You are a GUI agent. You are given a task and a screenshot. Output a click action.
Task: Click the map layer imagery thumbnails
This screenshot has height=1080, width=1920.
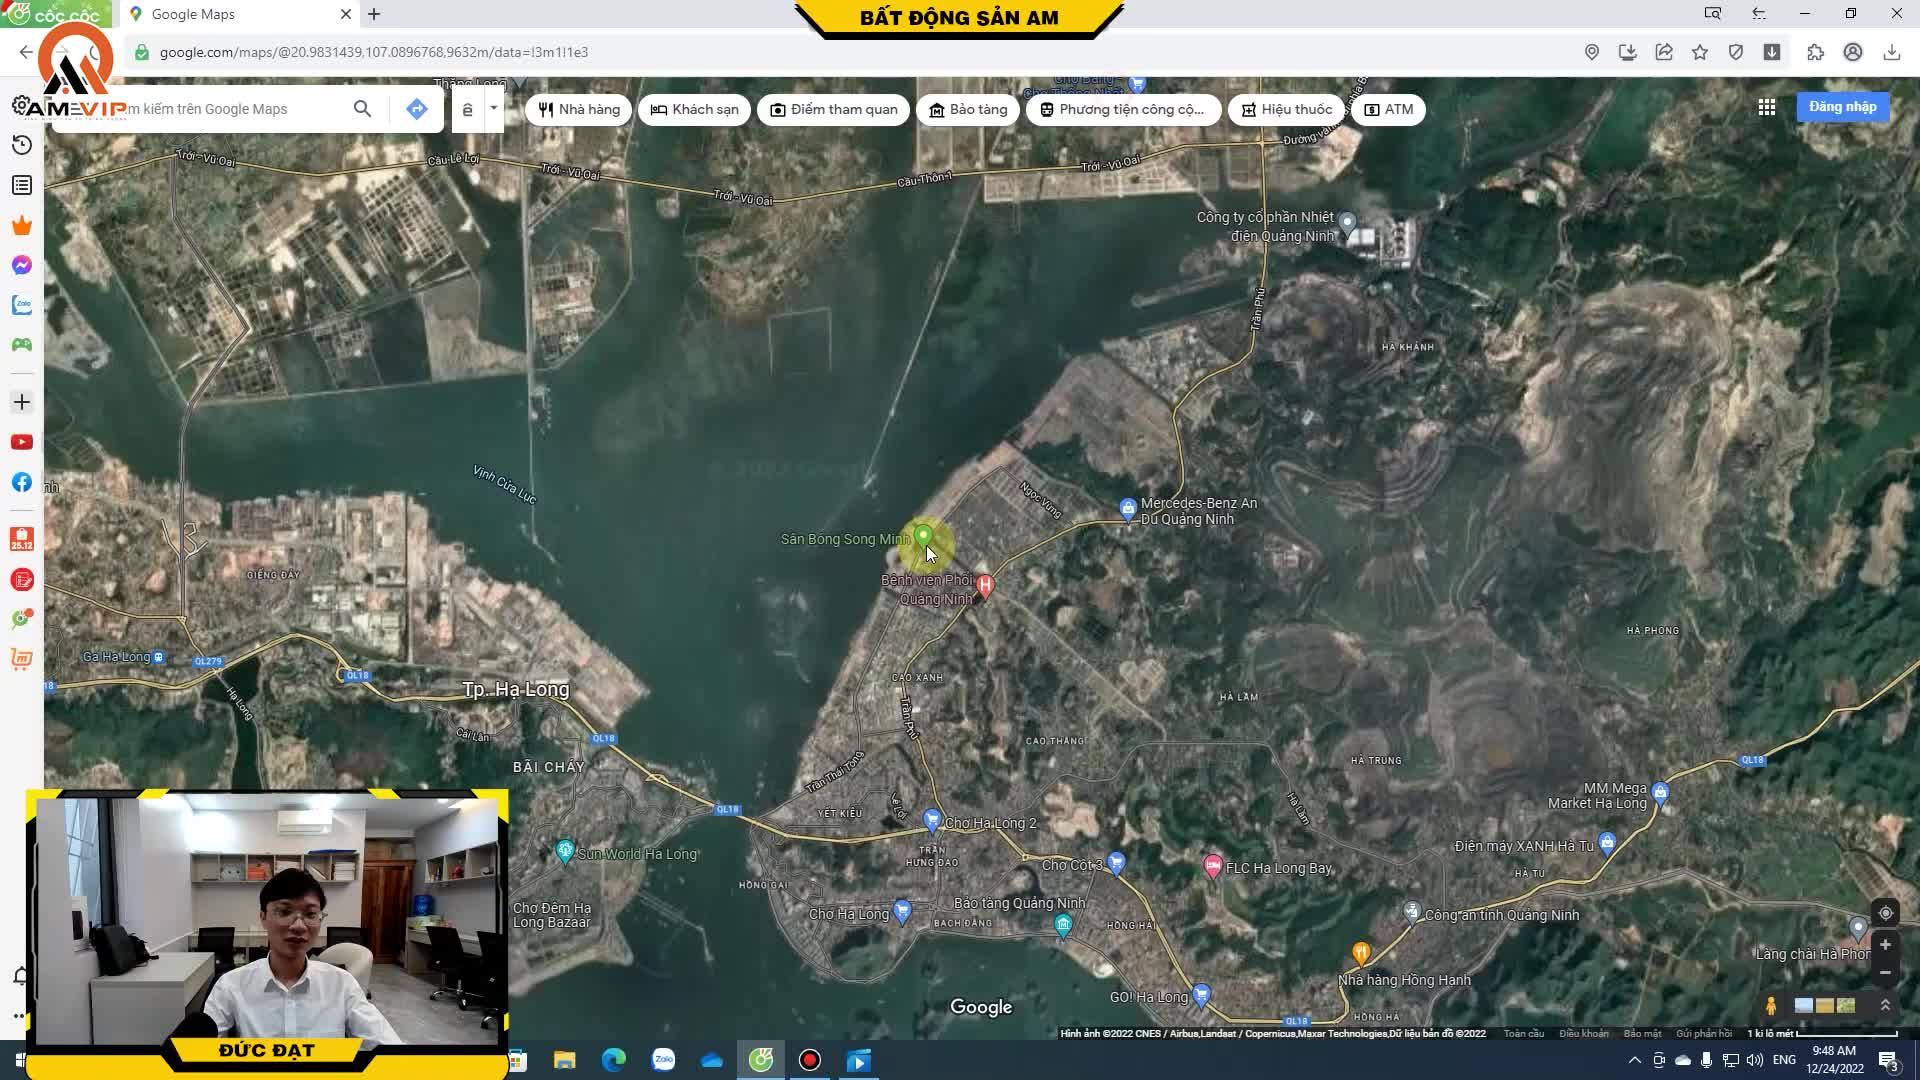[x=1825, y=1006]
